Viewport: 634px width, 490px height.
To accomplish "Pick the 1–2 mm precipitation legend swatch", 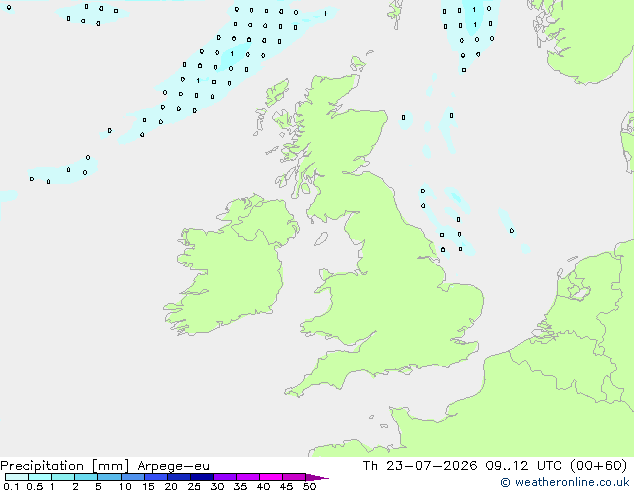I will [63, 477].
